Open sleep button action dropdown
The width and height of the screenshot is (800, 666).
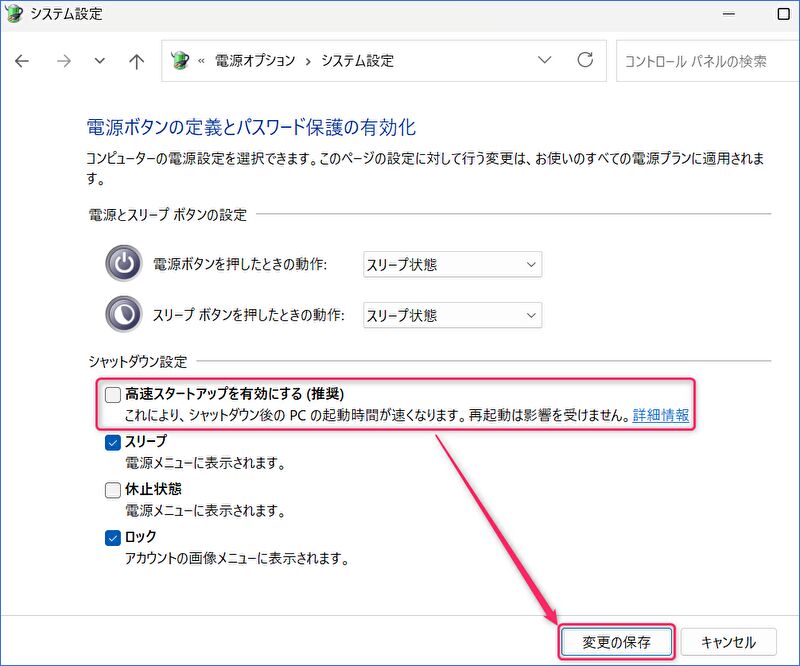(452, 315)
